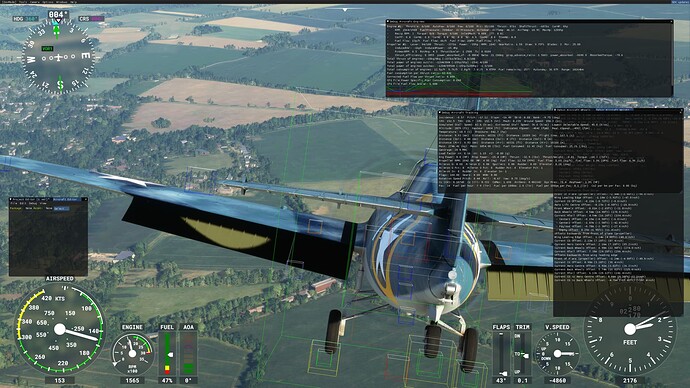The width and height of the screenshot is (690, 388).
Task: Select the highlighted tab beside Debug Aircraft Wheels
Action: point(614,110)
